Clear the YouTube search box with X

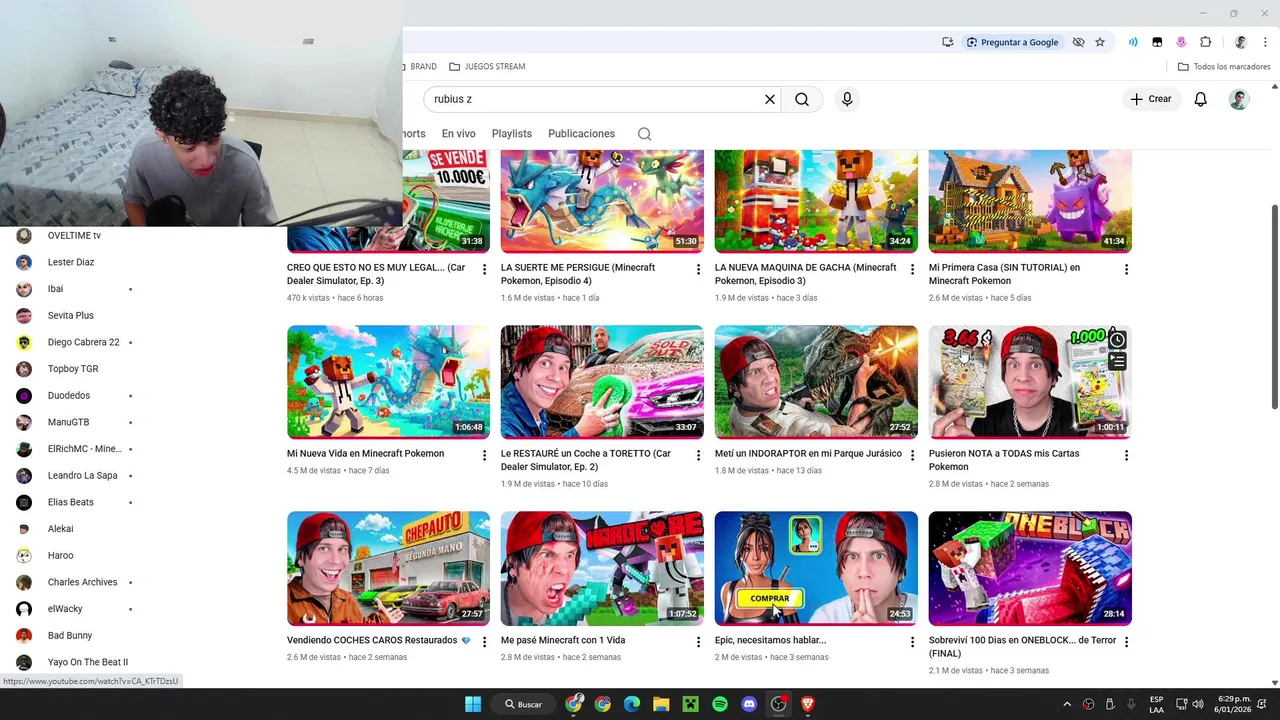click(x=770, y=99)
